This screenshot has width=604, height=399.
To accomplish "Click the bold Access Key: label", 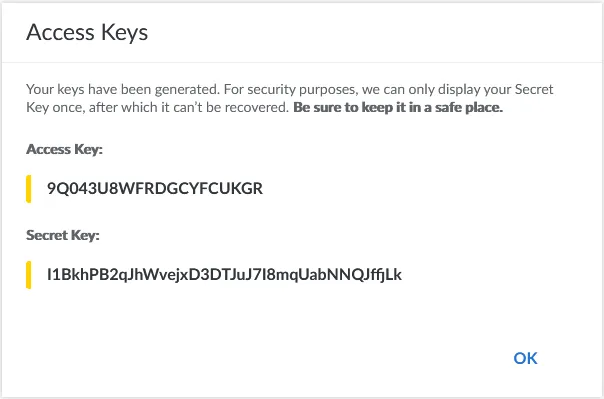I will 64,149.
